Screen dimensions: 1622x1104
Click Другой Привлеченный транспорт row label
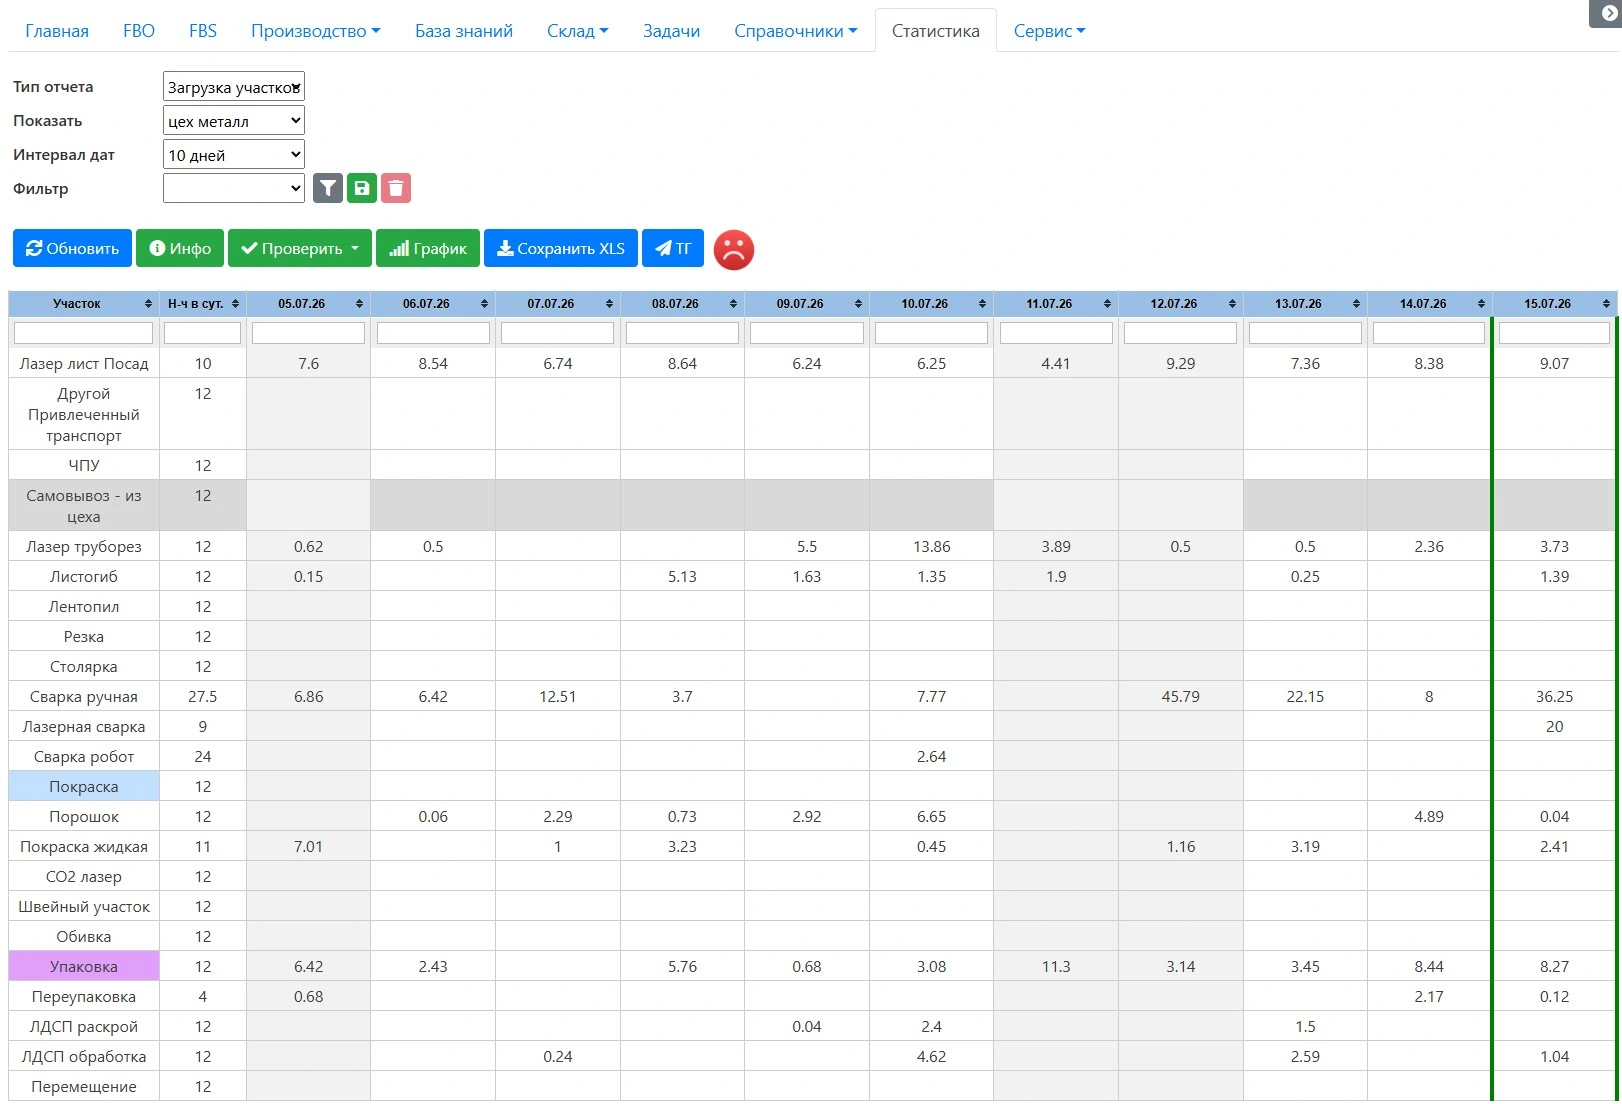(x=84, y=415)
